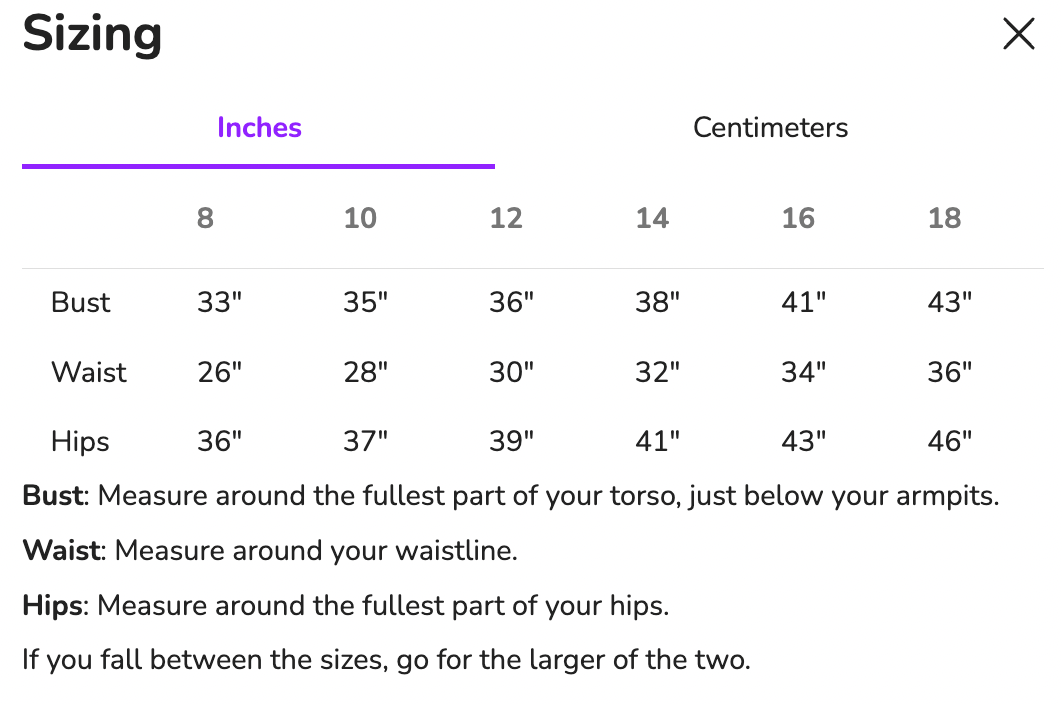Click the Hips row label in the table
The image size is (1062, 704).
coord(80,441)
